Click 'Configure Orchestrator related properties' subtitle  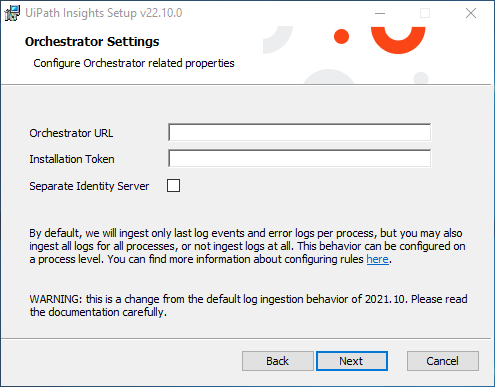point(134,63)
